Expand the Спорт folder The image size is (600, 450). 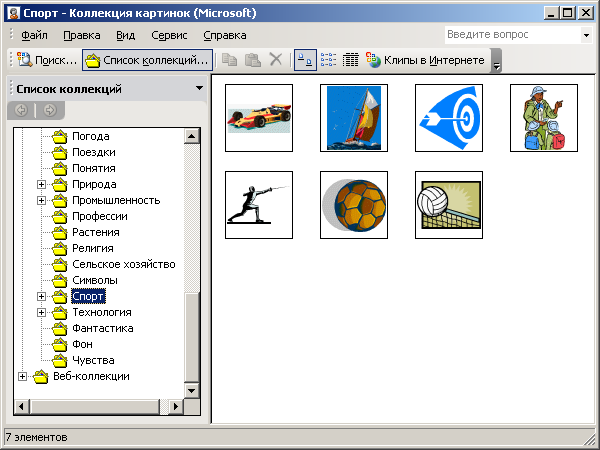pos(41,297)
